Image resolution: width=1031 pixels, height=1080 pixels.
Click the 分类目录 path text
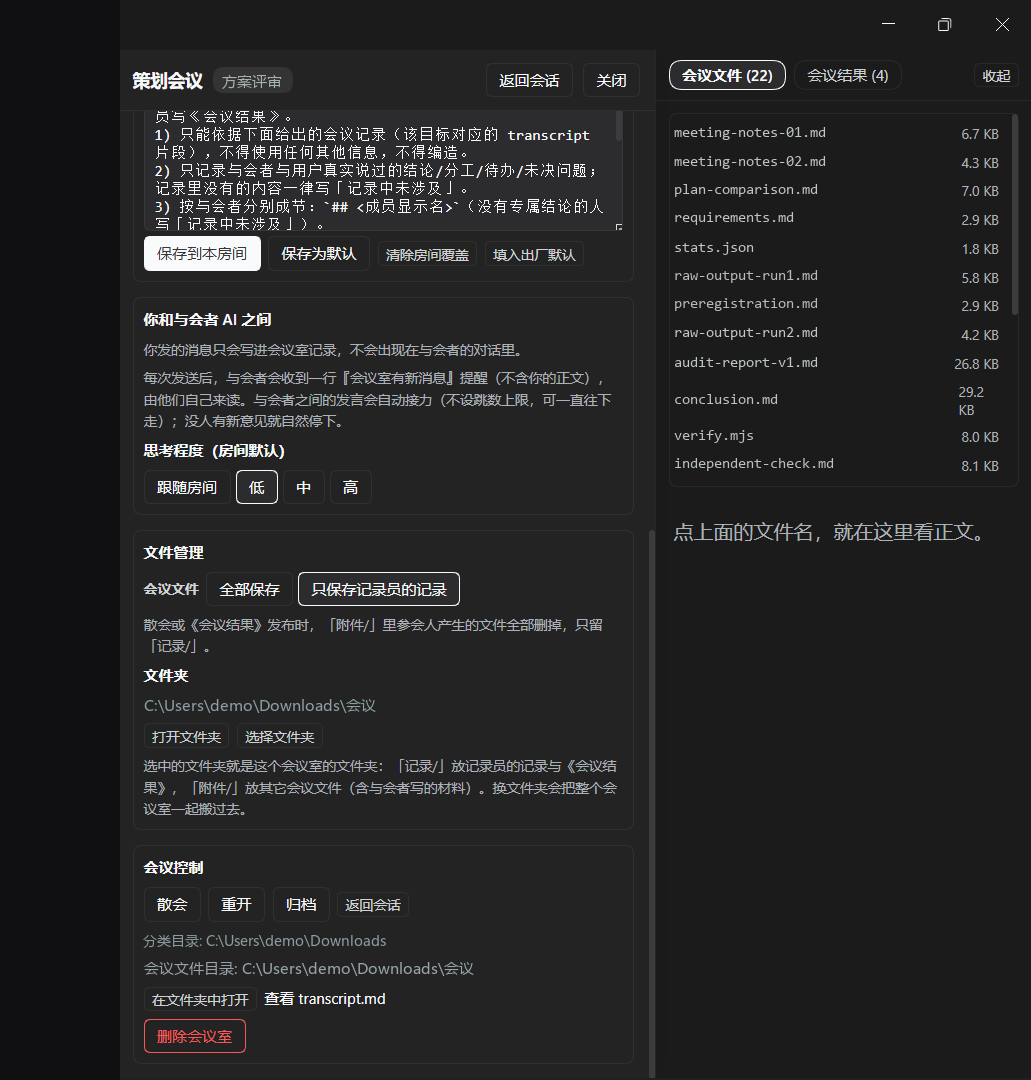click(x=264, y=941)
